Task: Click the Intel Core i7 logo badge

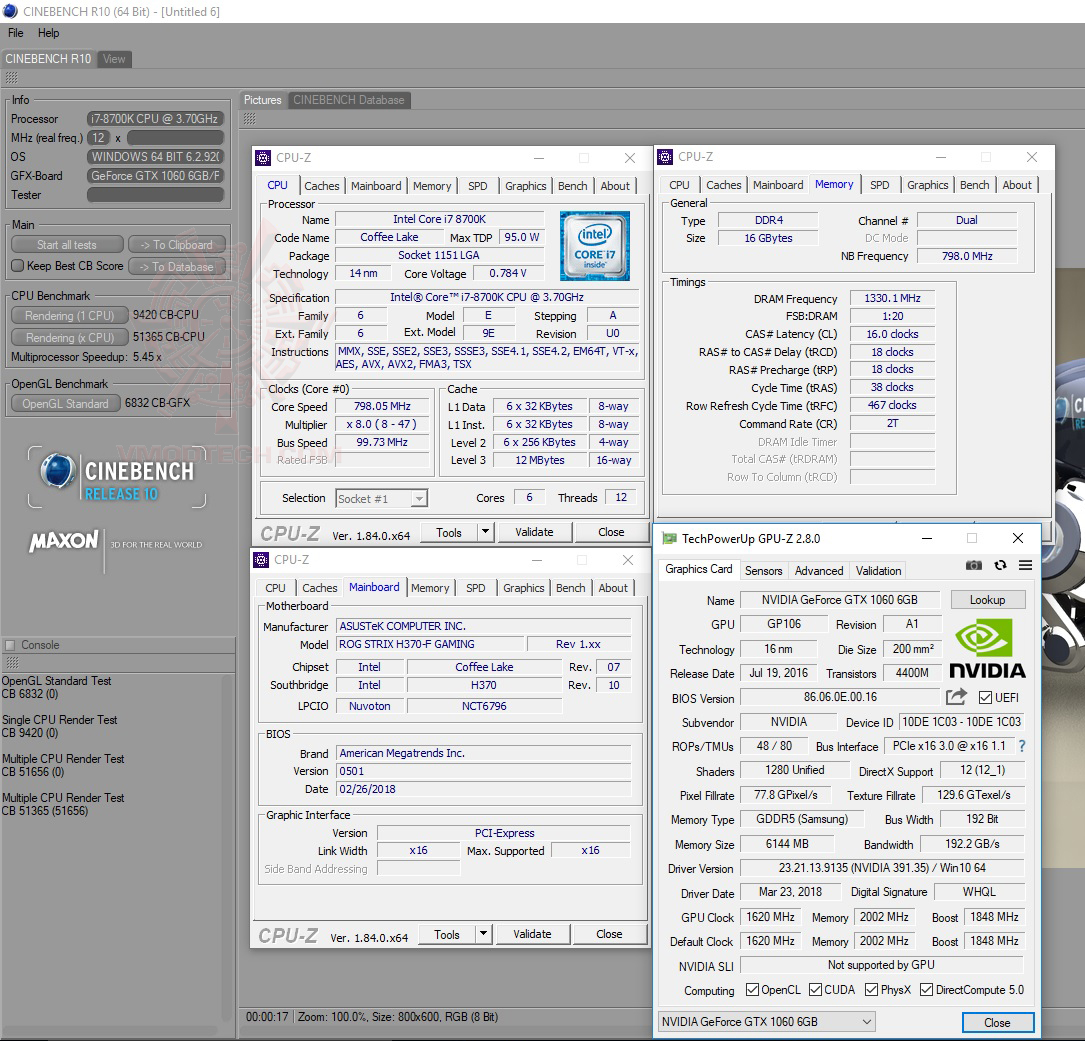Action: 595,246
